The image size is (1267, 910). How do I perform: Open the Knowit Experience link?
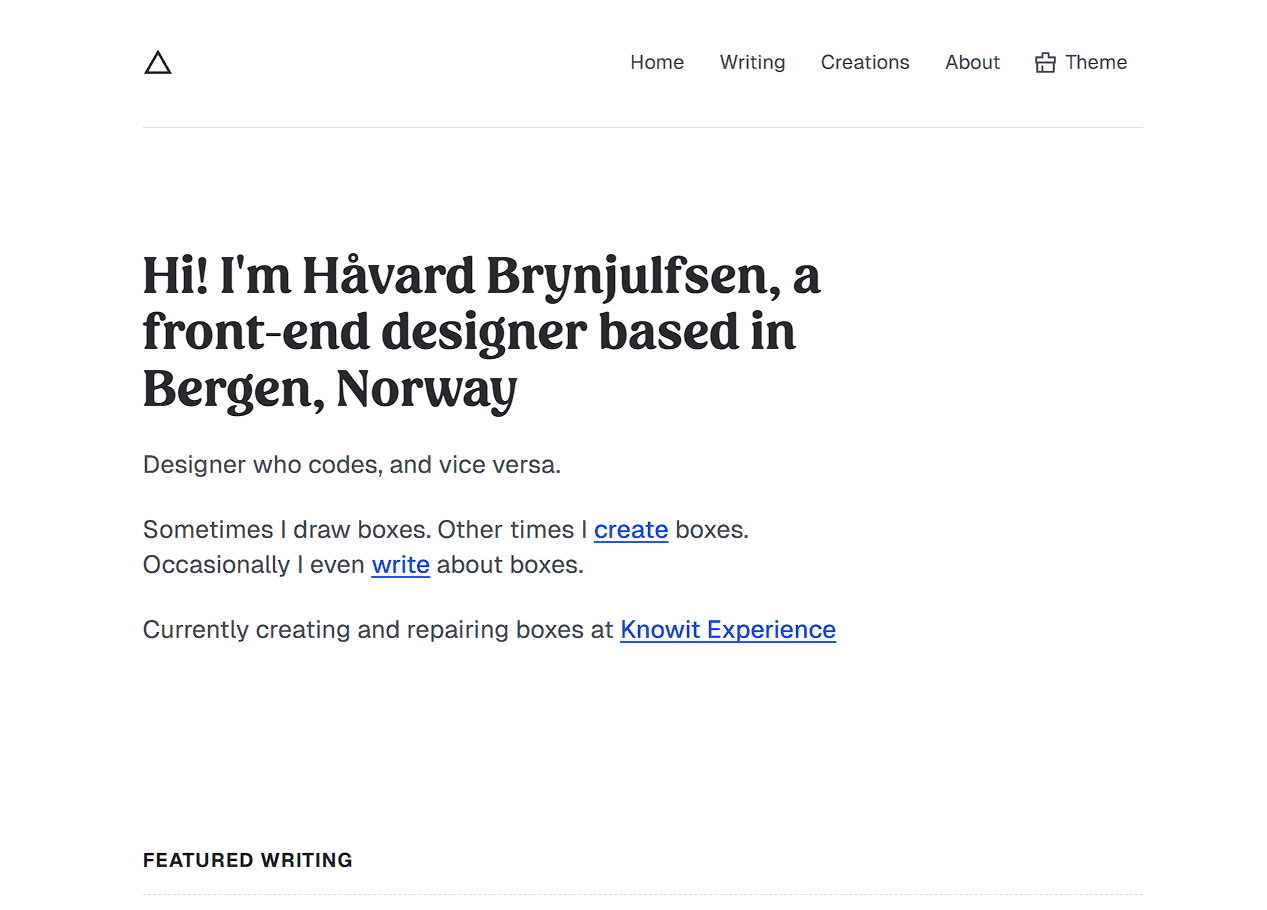point(728,629)
